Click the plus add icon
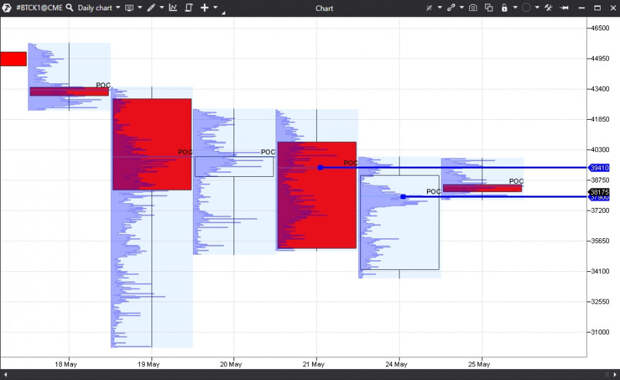The image size is (620, 380). 204,8
